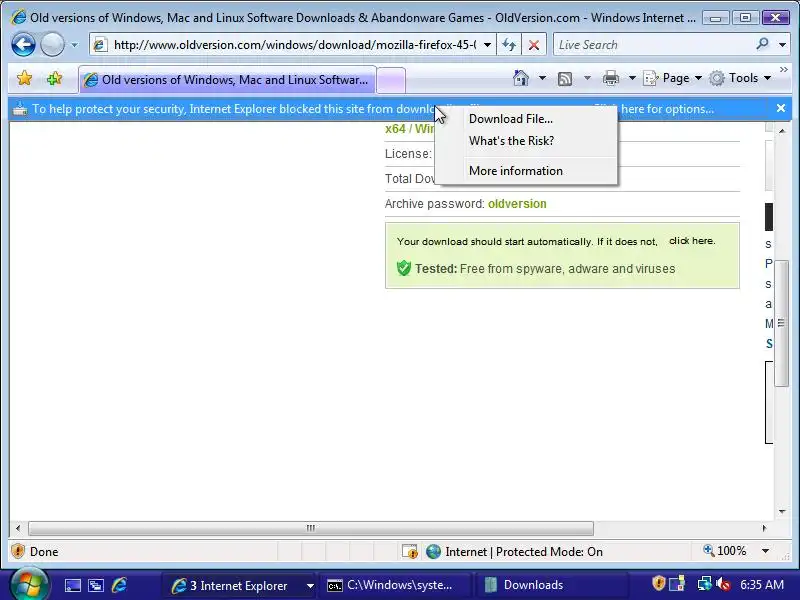Launch Internet Explorer from quick launch
This screenshot has height=600, width=800.
pyautogui.click(x=119, y=585)
